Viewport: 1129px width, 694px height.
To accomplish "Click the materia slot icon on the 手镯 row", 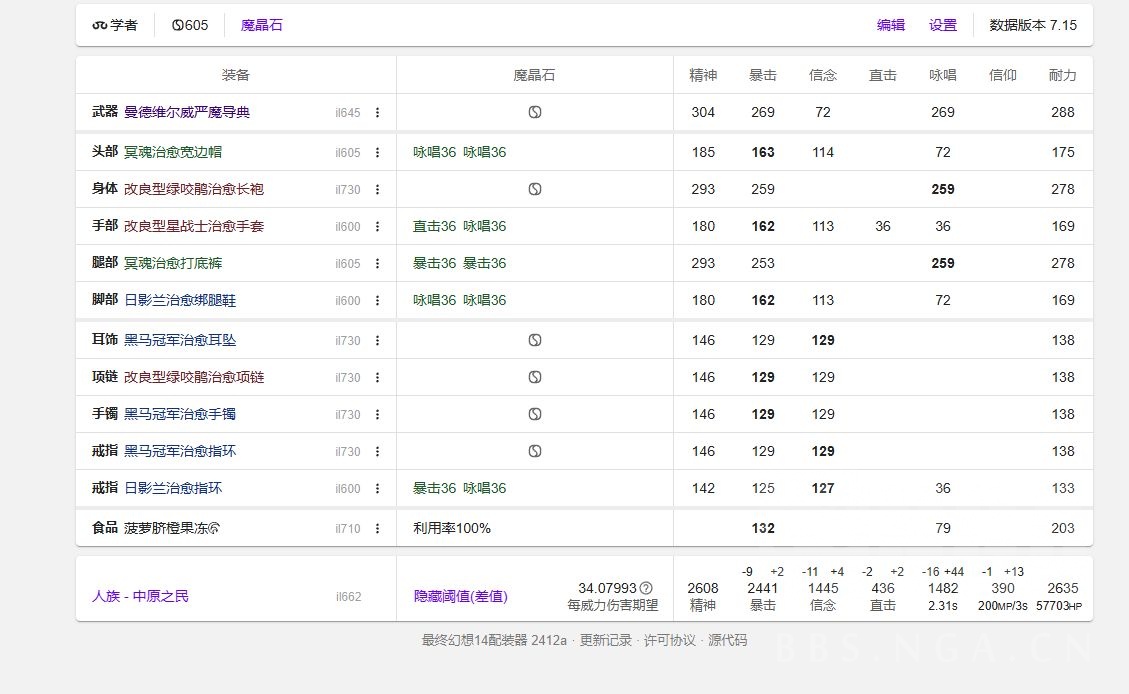I will [534, 414].
